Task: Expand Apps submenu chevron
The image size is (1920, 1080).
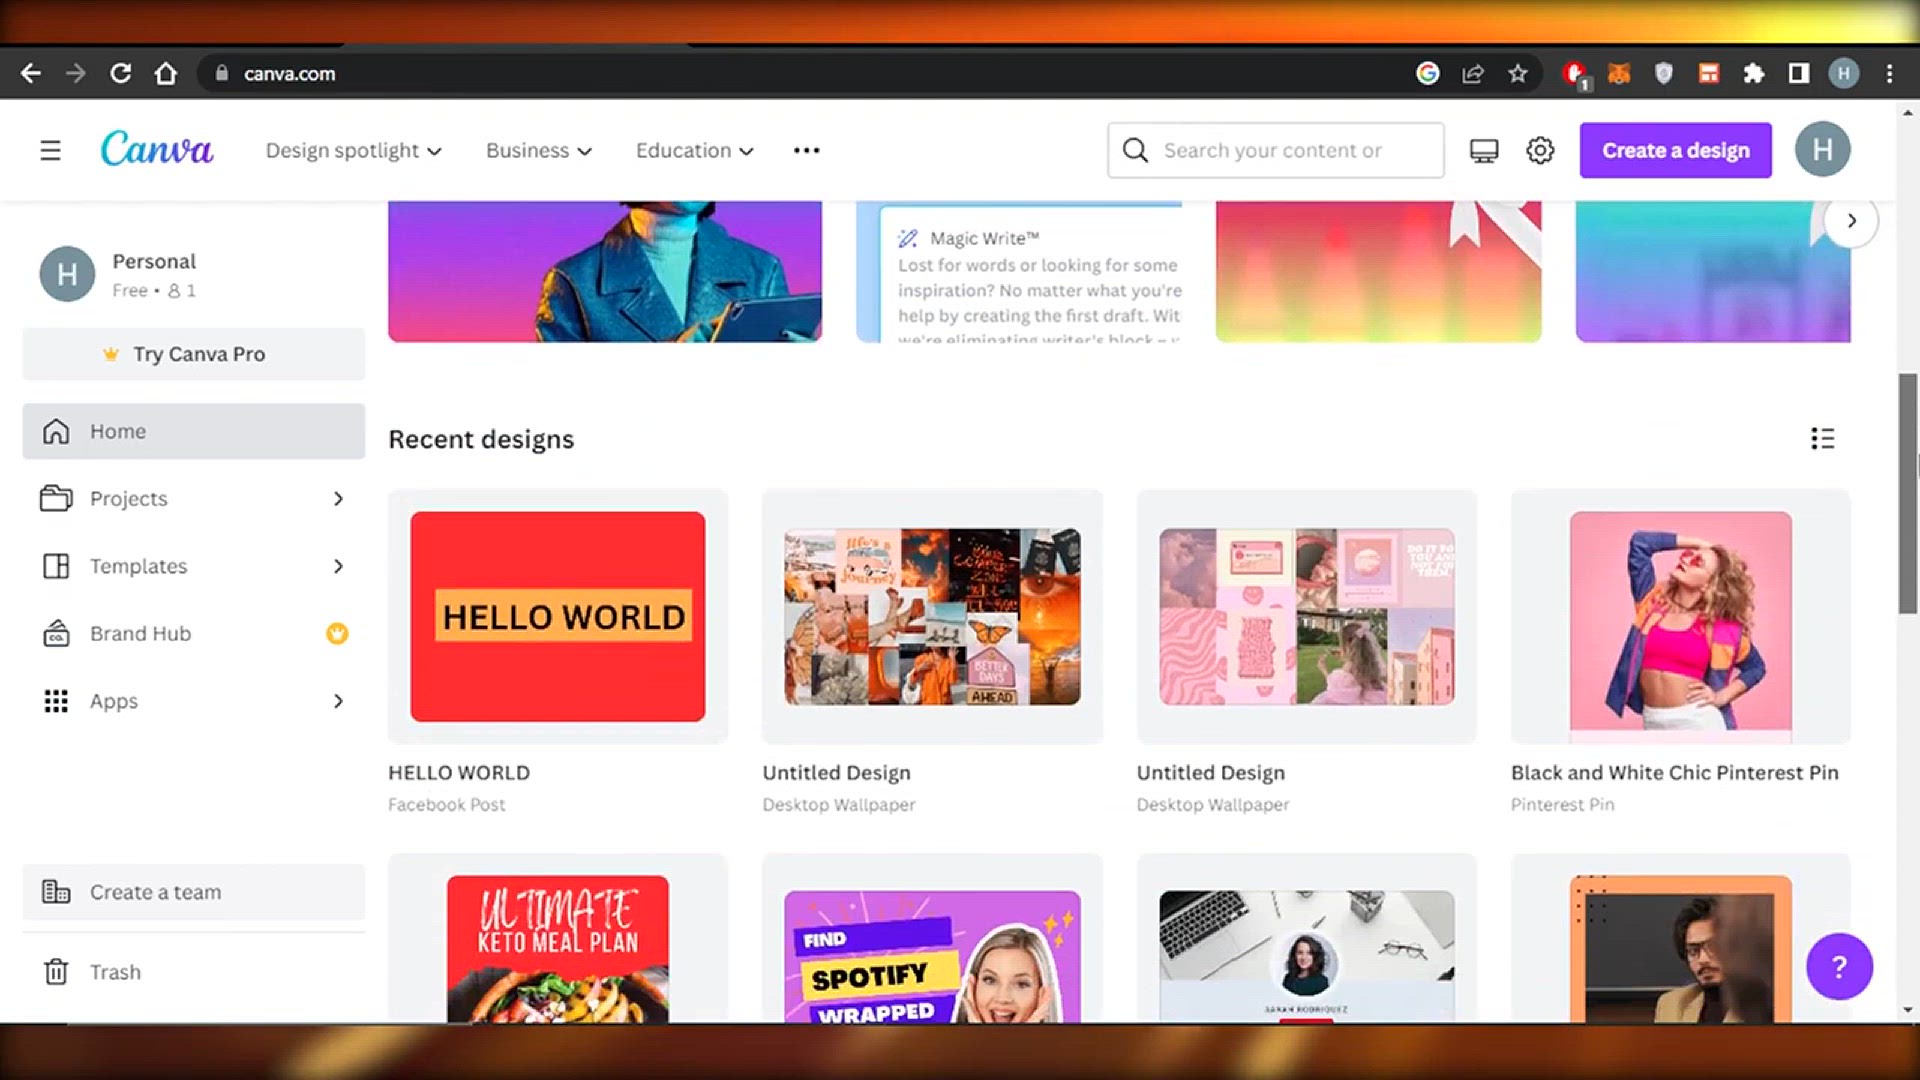Action: pos(338,701)
